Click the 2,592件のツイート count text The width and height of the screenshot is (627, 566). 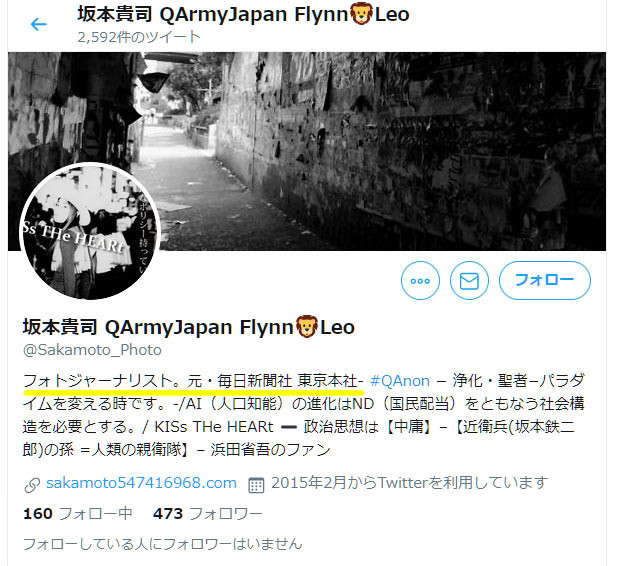(x=139, y=37)
